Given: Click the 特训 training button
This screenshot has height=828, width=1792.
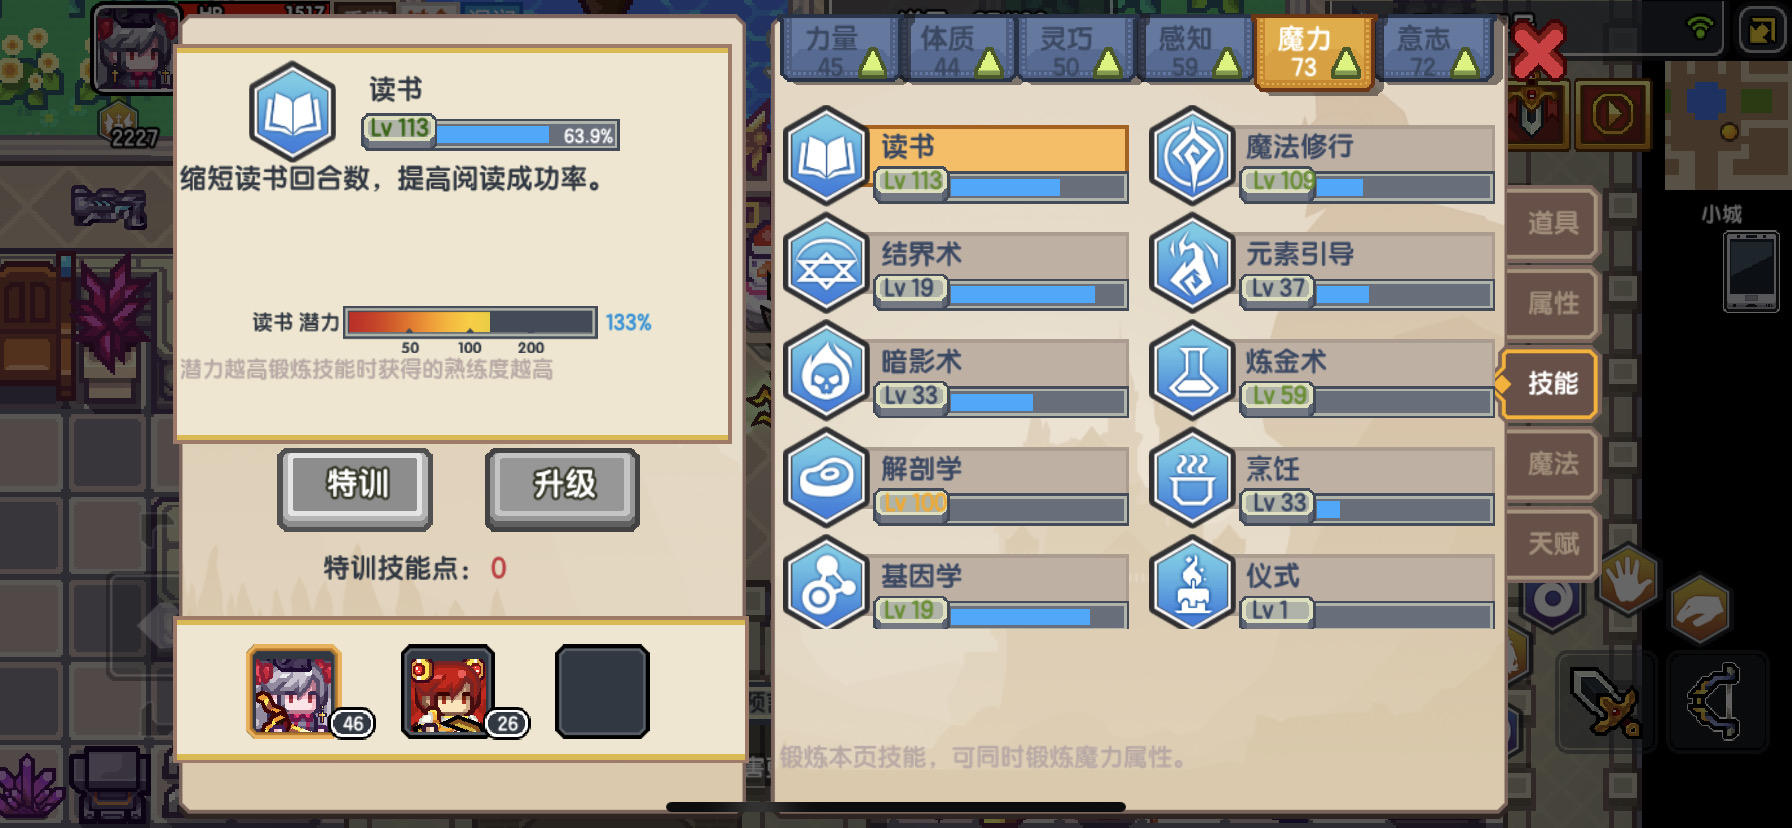Looking at the screenshot, I should click(x=355, y=488).
